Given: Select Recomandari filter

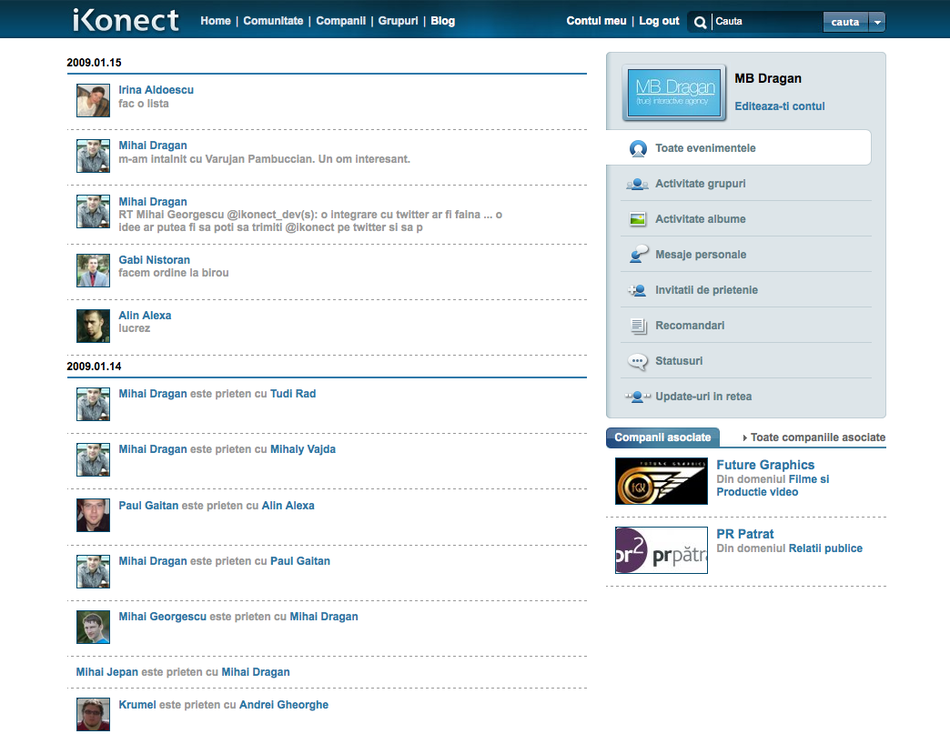Looking at the screenshot, I should [690, 325].
